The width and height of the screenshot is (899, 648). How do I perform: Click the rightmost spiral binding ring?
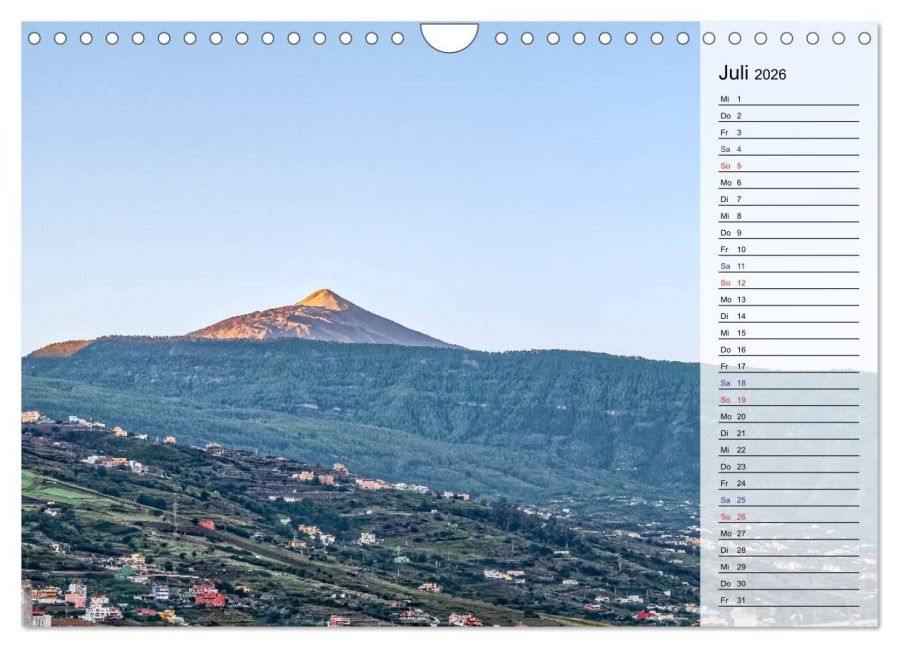tap(862, 37)
